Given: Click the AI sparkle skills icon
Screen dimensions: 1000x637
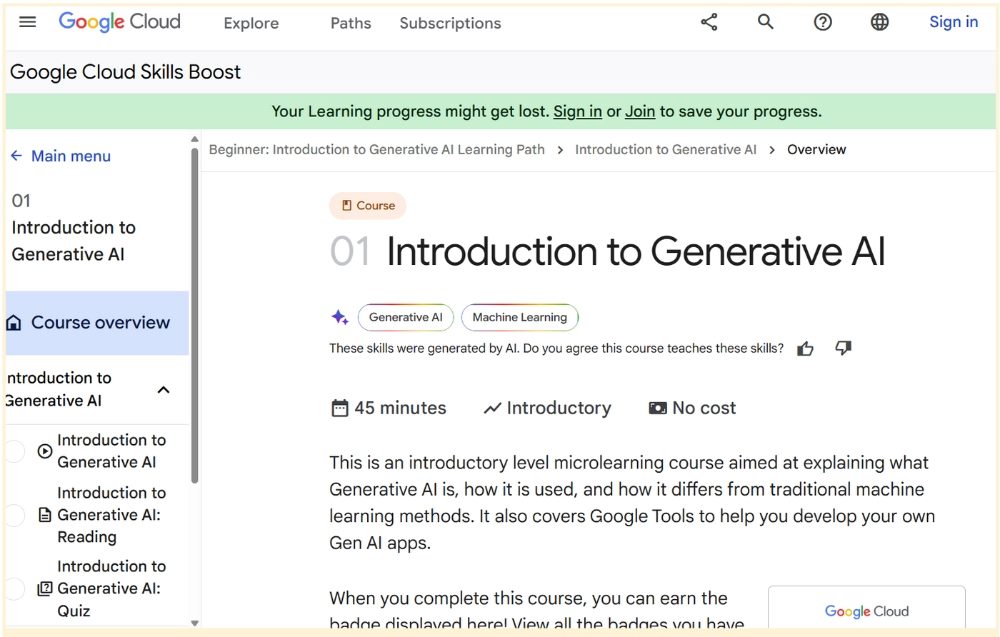Looking at the screenshot, I should tap(339, 317).
